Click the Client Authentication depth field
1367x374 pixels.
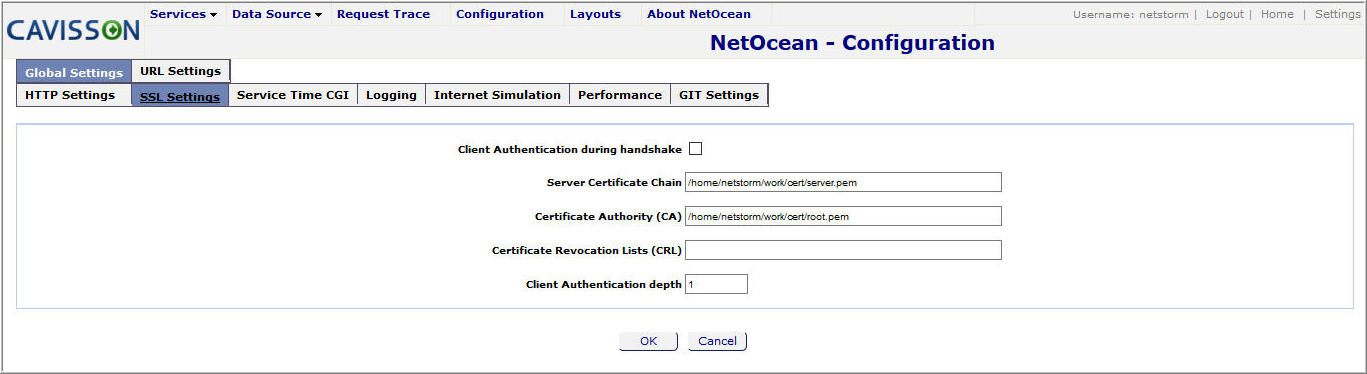(716, 284)
